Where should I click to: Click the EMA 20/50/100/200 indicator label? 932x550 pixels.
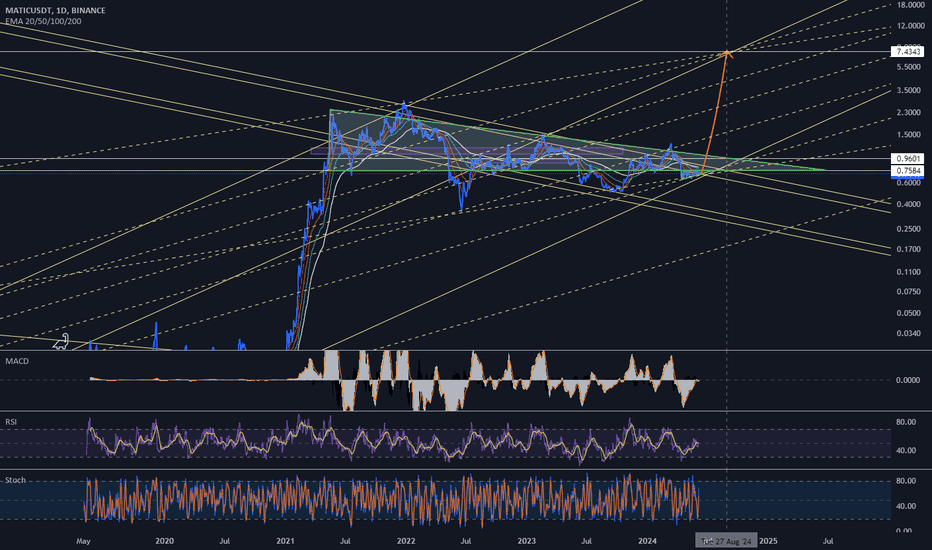[43, 21]
